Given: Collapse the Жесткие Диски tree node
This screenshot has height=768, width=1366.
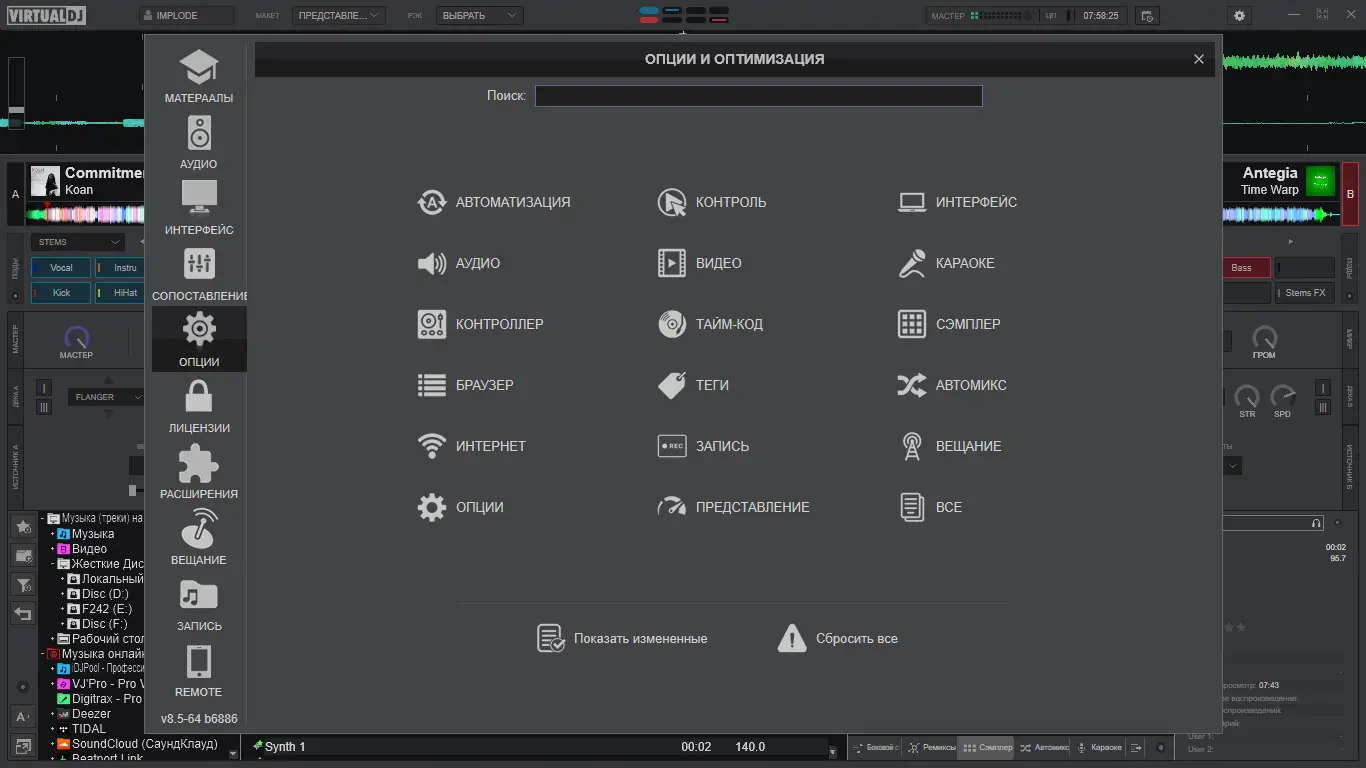Looking at the screenshot, I should click(53, 564).
